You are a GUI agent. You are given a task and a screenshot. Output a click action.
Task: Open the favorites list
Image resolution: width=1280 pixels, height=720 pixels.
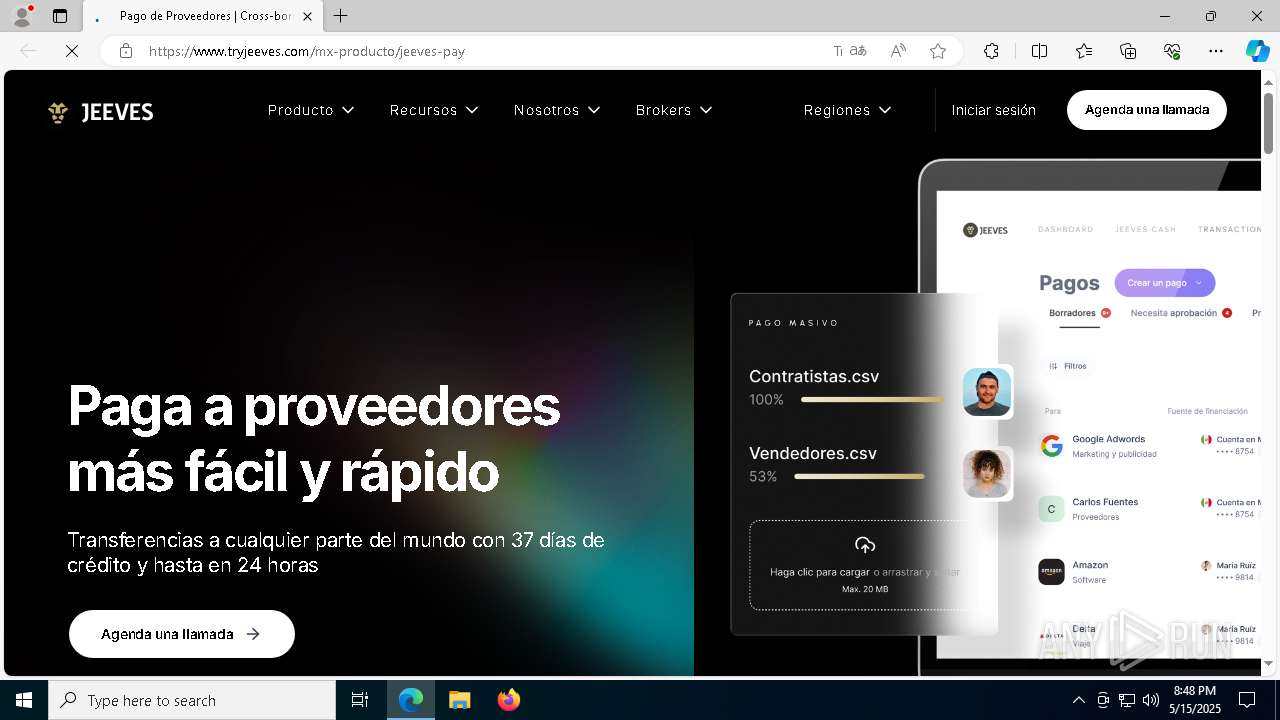point(1084,51)
